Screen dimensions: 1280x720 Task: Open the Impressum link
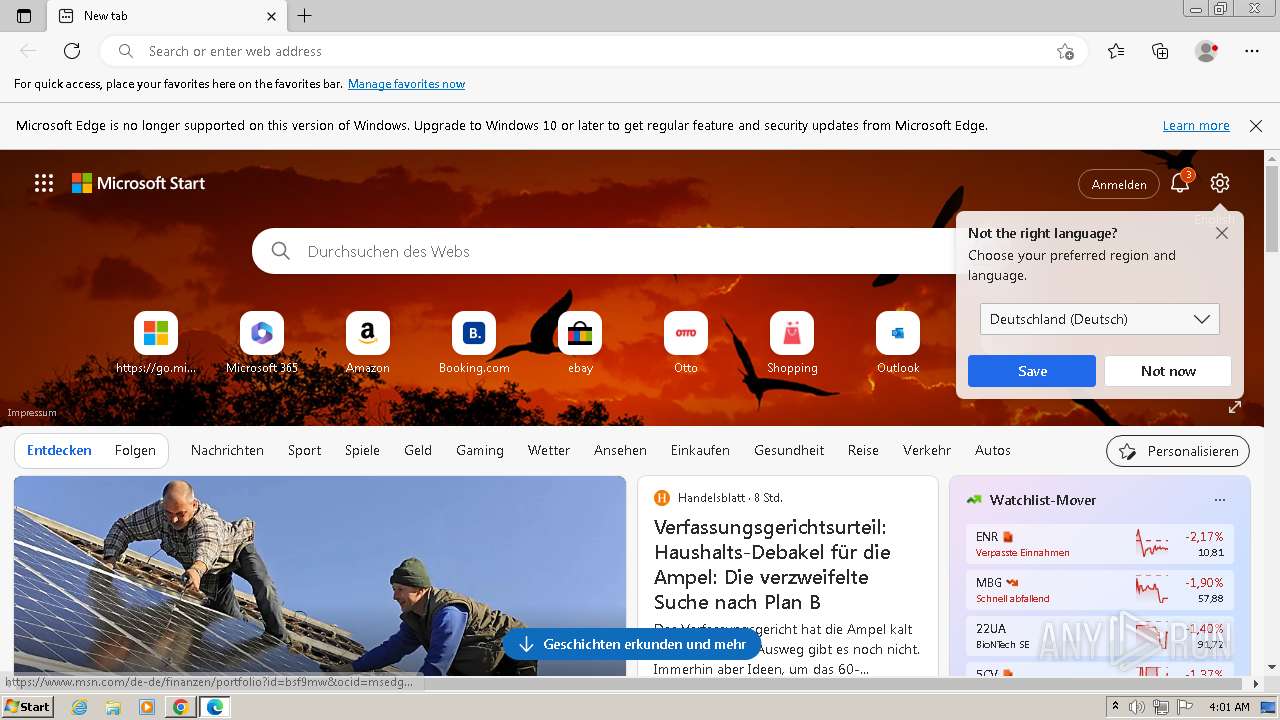click(32, 412)
